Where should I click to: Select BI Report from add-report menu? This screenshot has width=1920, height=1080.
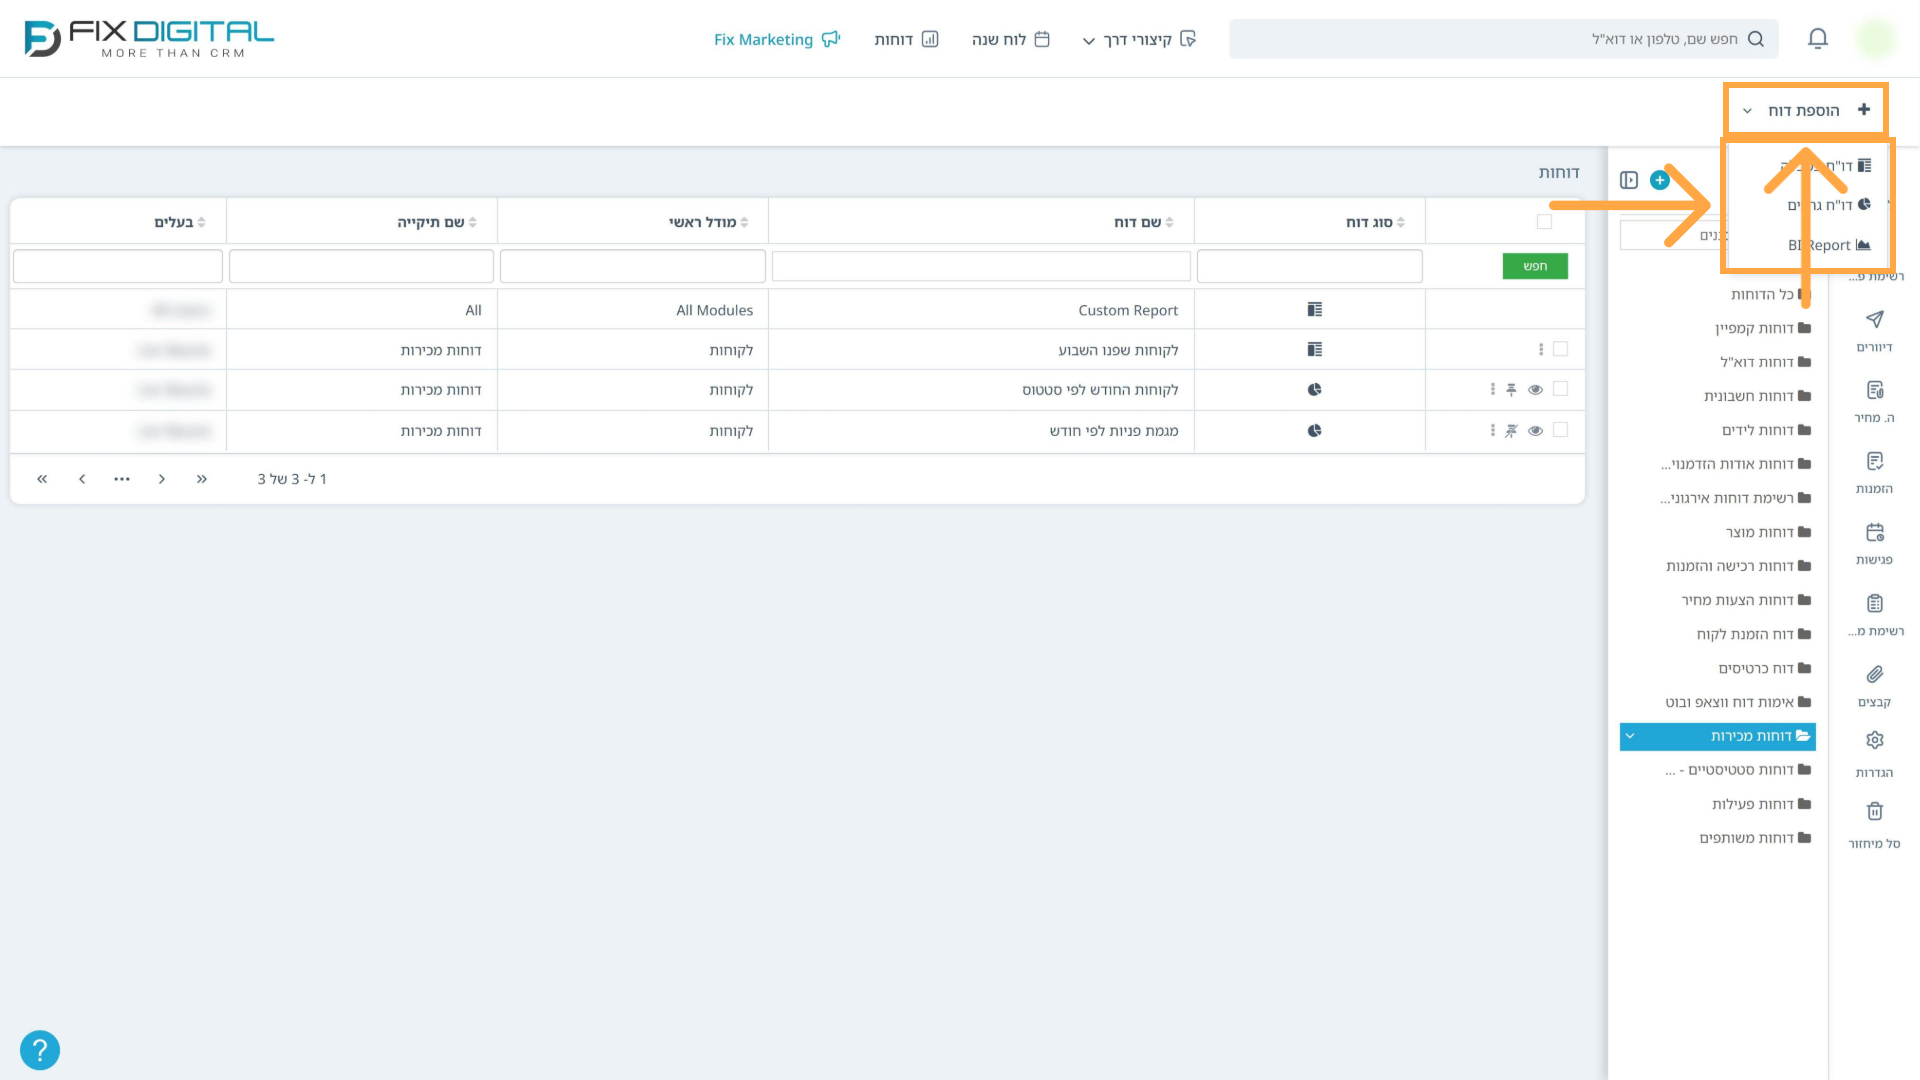[1828, 245]
